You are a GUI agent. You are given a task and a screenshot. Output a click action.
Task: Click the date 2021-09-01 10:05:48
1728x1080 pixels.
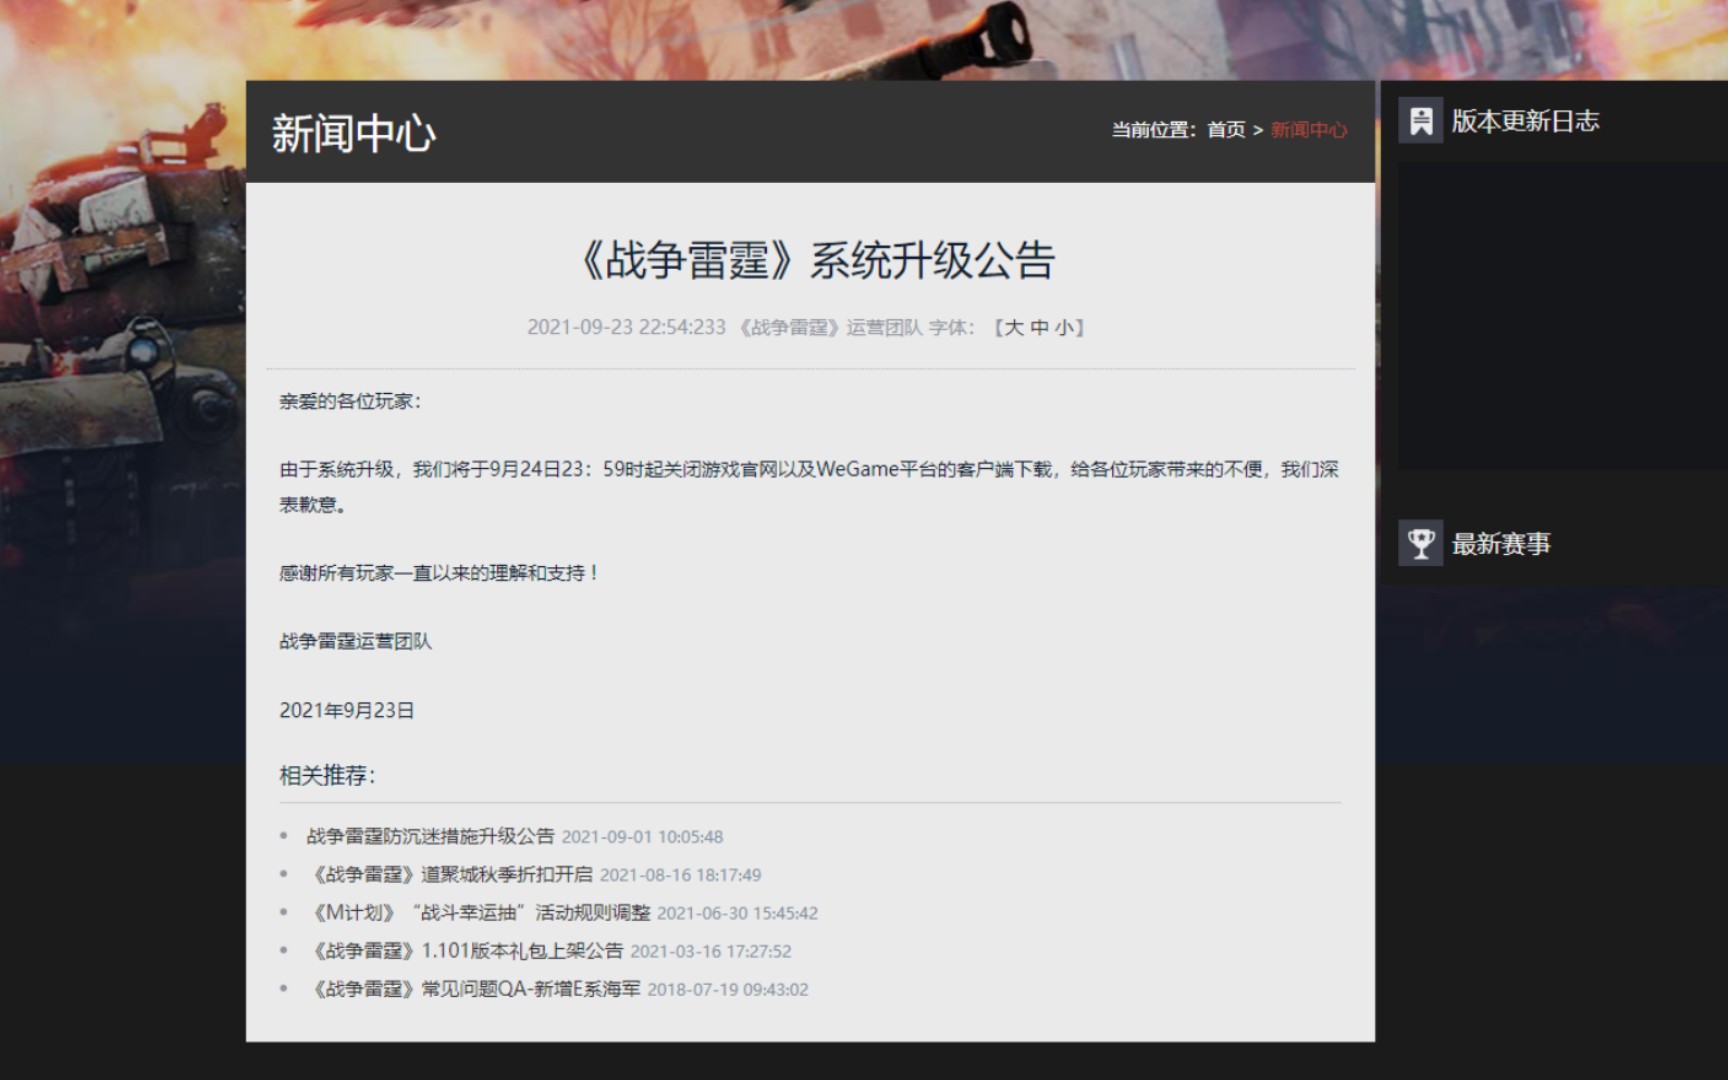coord(642,837)
